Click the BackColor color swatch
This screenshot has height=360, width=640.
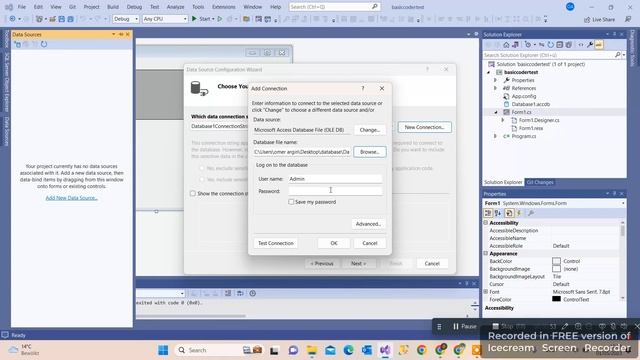click(x=556, y=261)
